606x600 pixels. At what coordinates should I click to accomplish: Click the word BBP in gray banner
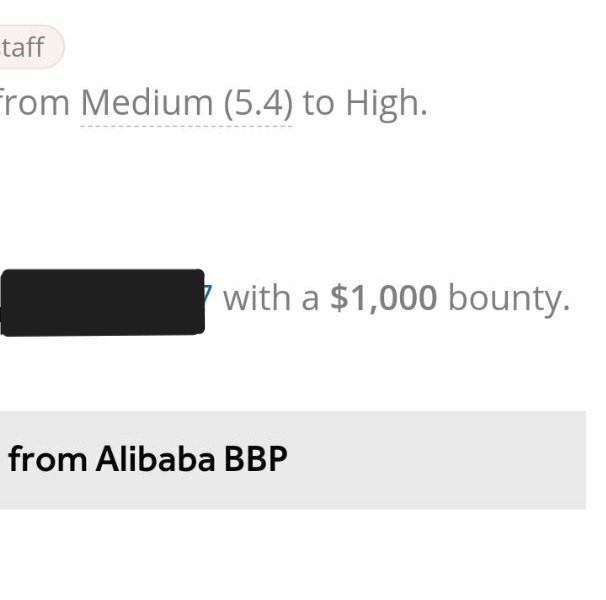[256, 459]
